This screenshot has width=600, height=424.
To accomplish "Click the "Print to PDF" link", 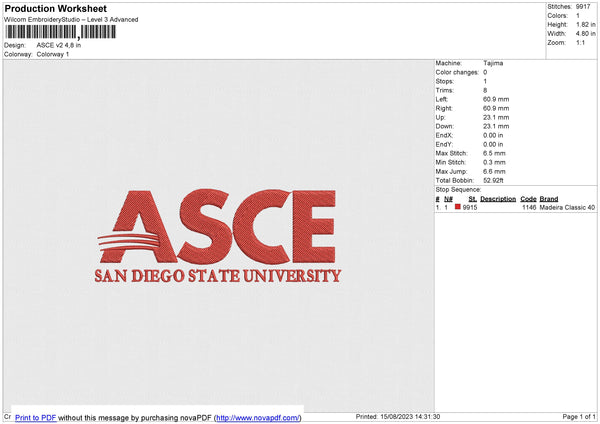I will [x=36, y=417].
